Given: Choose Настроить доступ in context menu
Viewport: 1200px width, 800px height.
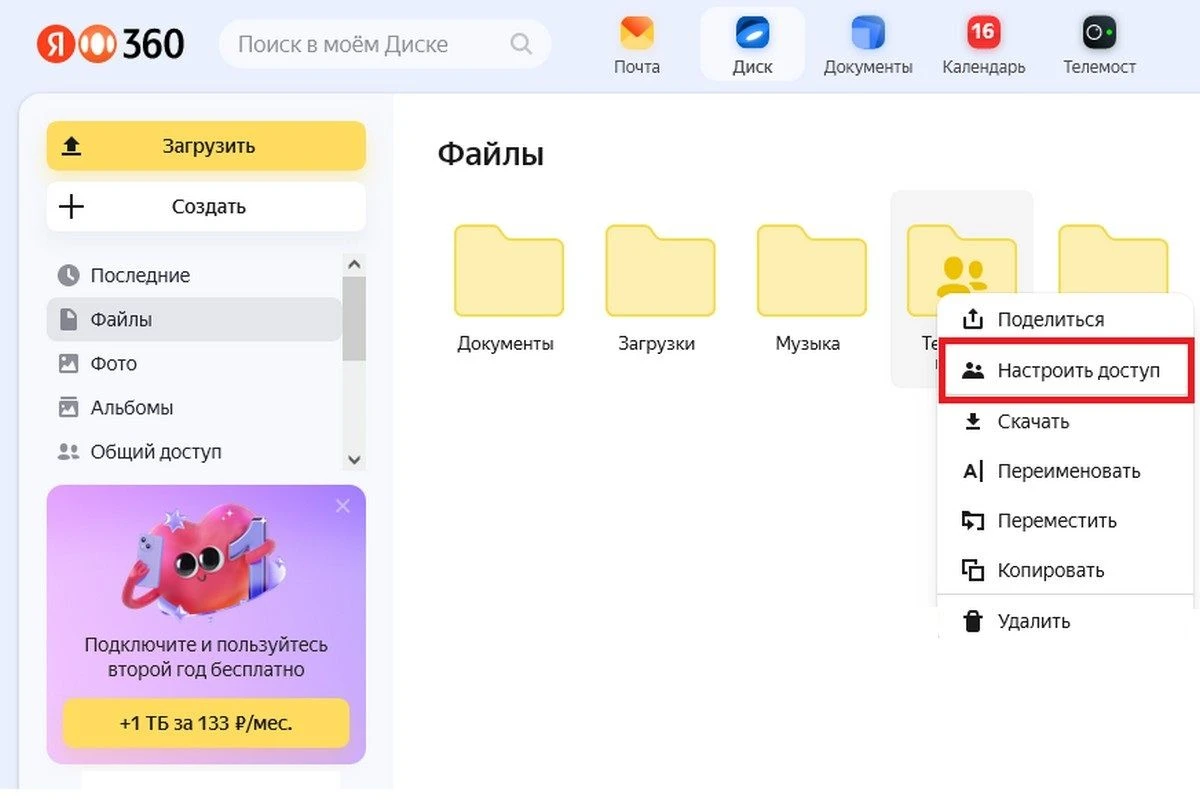Looking at the screenshot, I should coord(1066,371).
